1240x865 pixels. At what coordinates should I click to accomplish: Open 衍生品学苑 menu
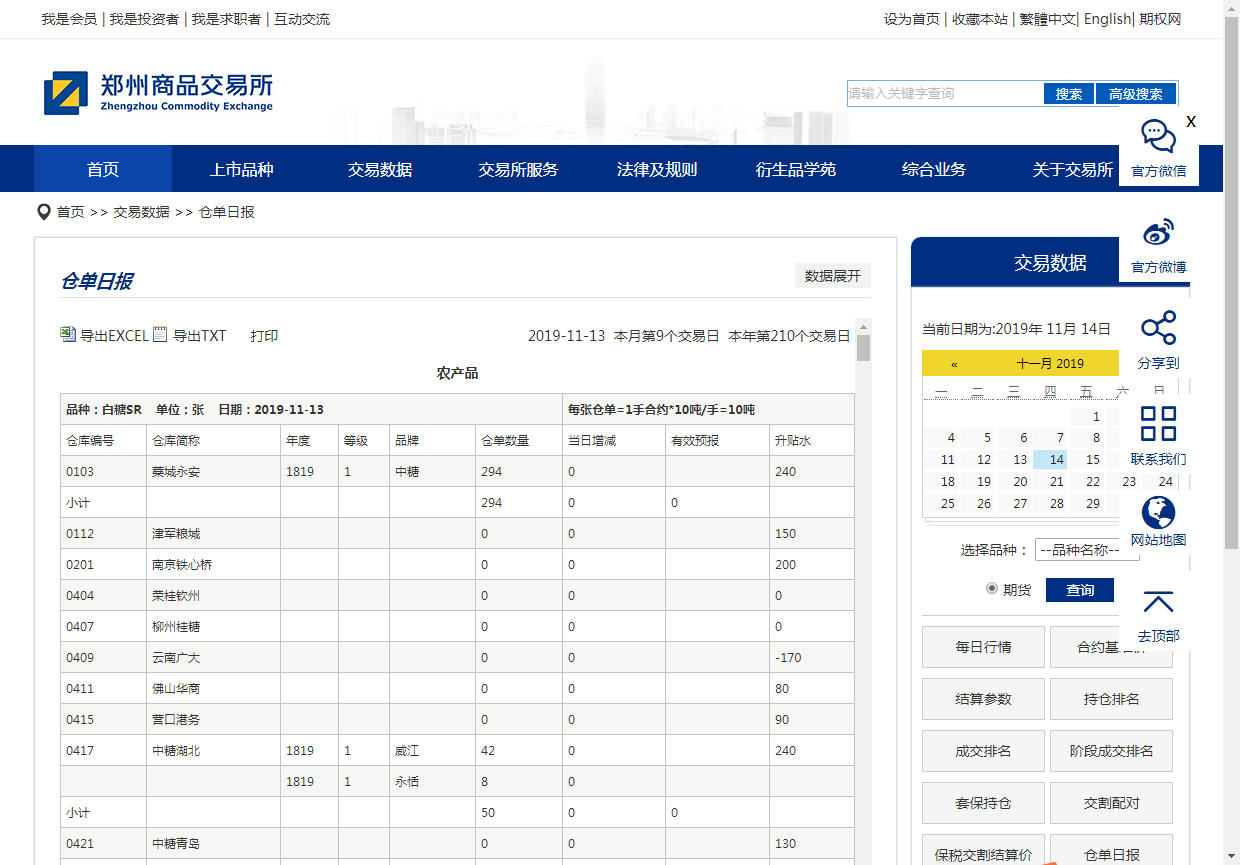click(x=796, y=169)
